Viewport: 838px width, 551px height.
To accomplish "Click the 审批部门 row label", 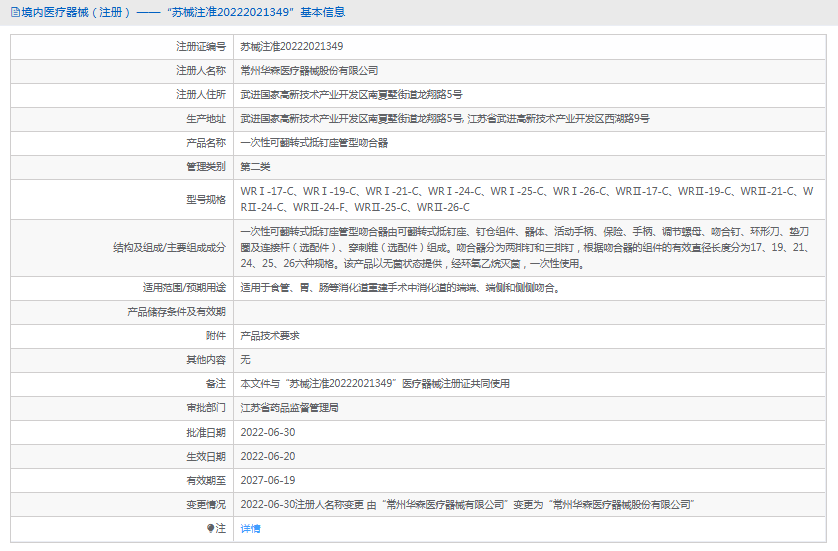I will tap(206, 408).
